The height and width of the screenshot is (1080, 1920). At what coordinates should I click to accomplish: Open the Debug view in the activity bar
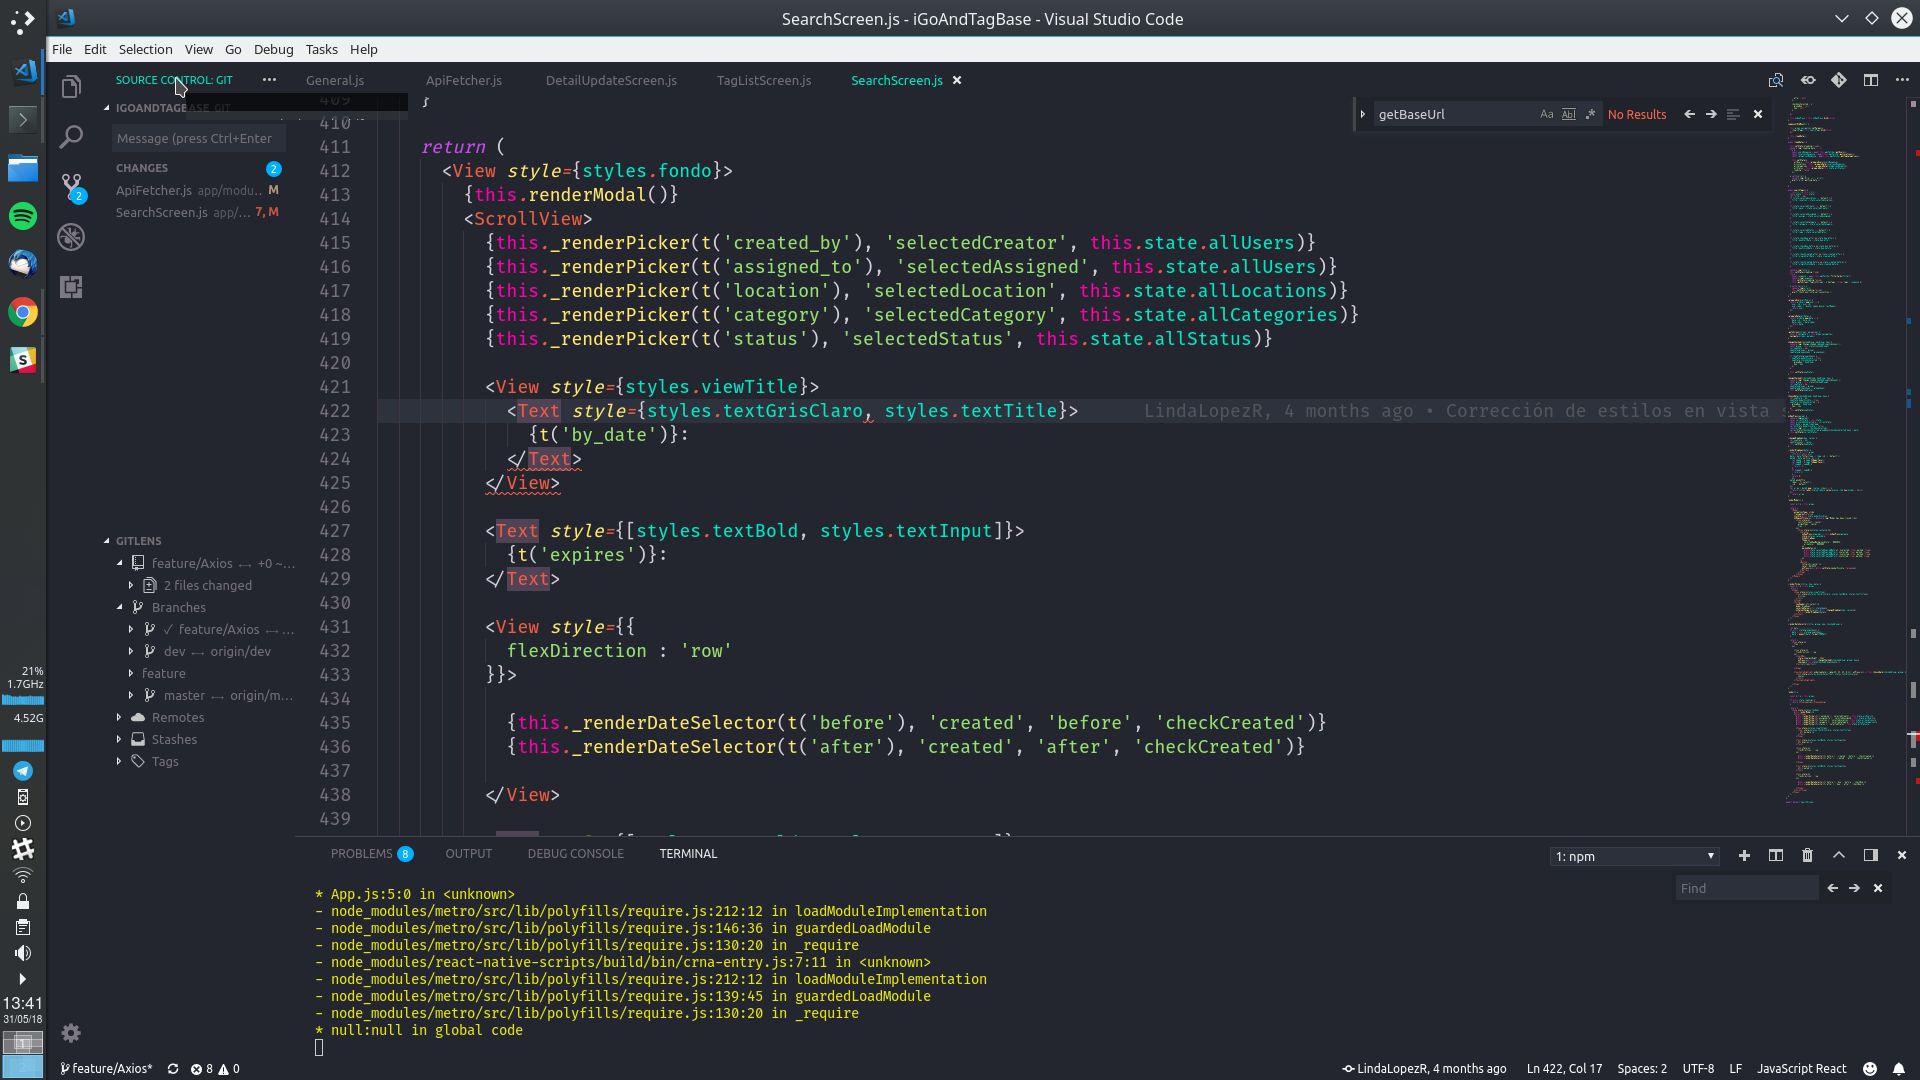(x=72, y=238)
